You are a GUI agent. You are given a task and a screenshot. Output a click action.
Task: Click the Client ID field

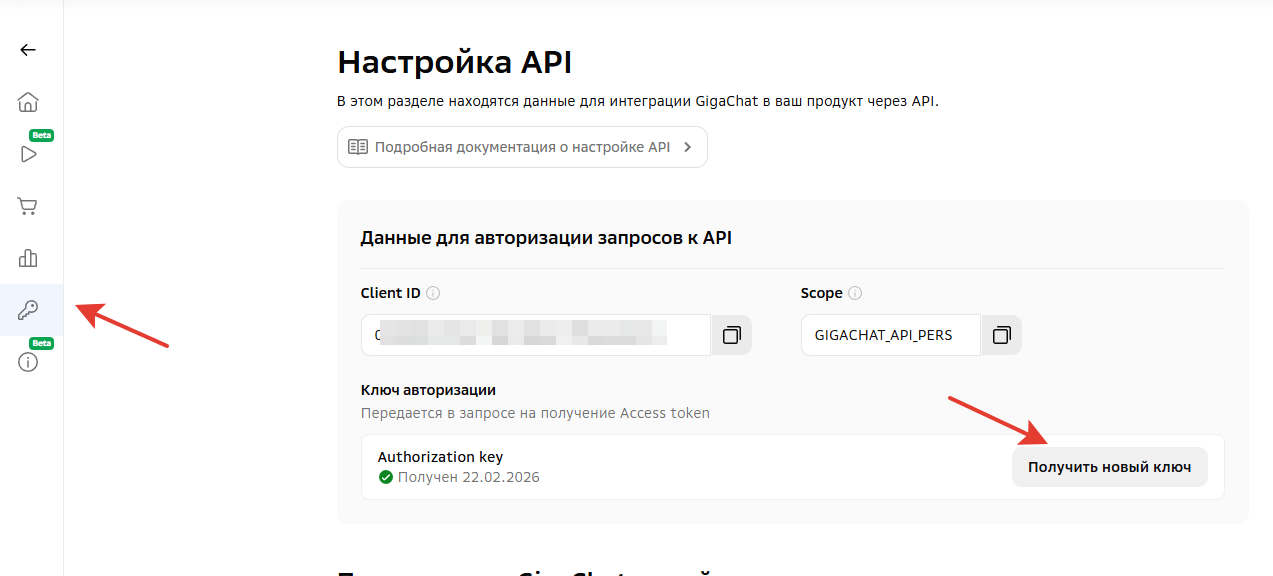tap(536, 335)
